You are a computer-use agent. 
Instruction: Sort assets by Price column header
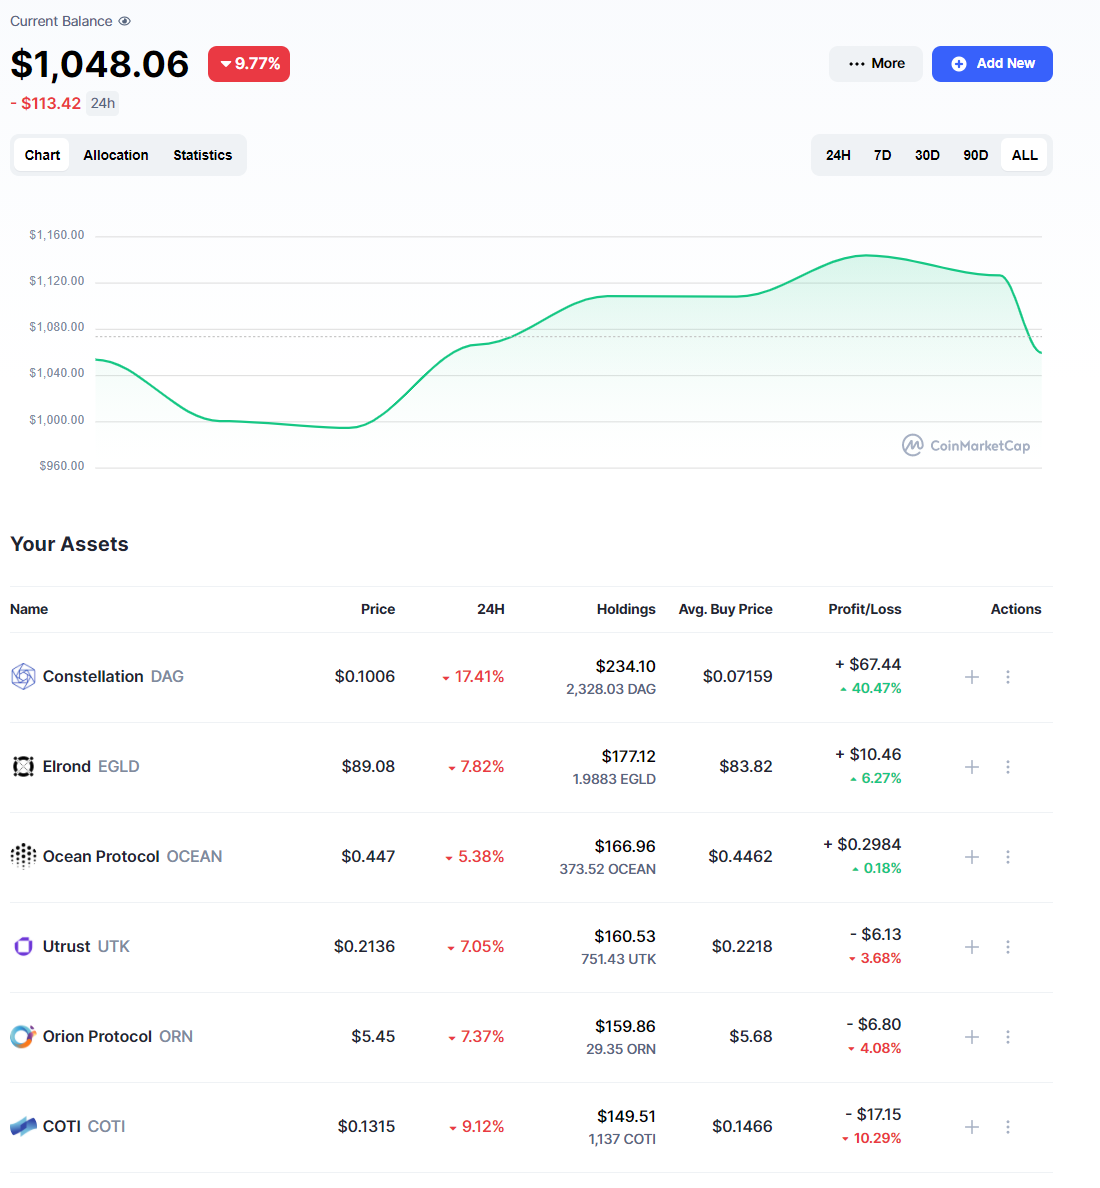click(378, 609)
